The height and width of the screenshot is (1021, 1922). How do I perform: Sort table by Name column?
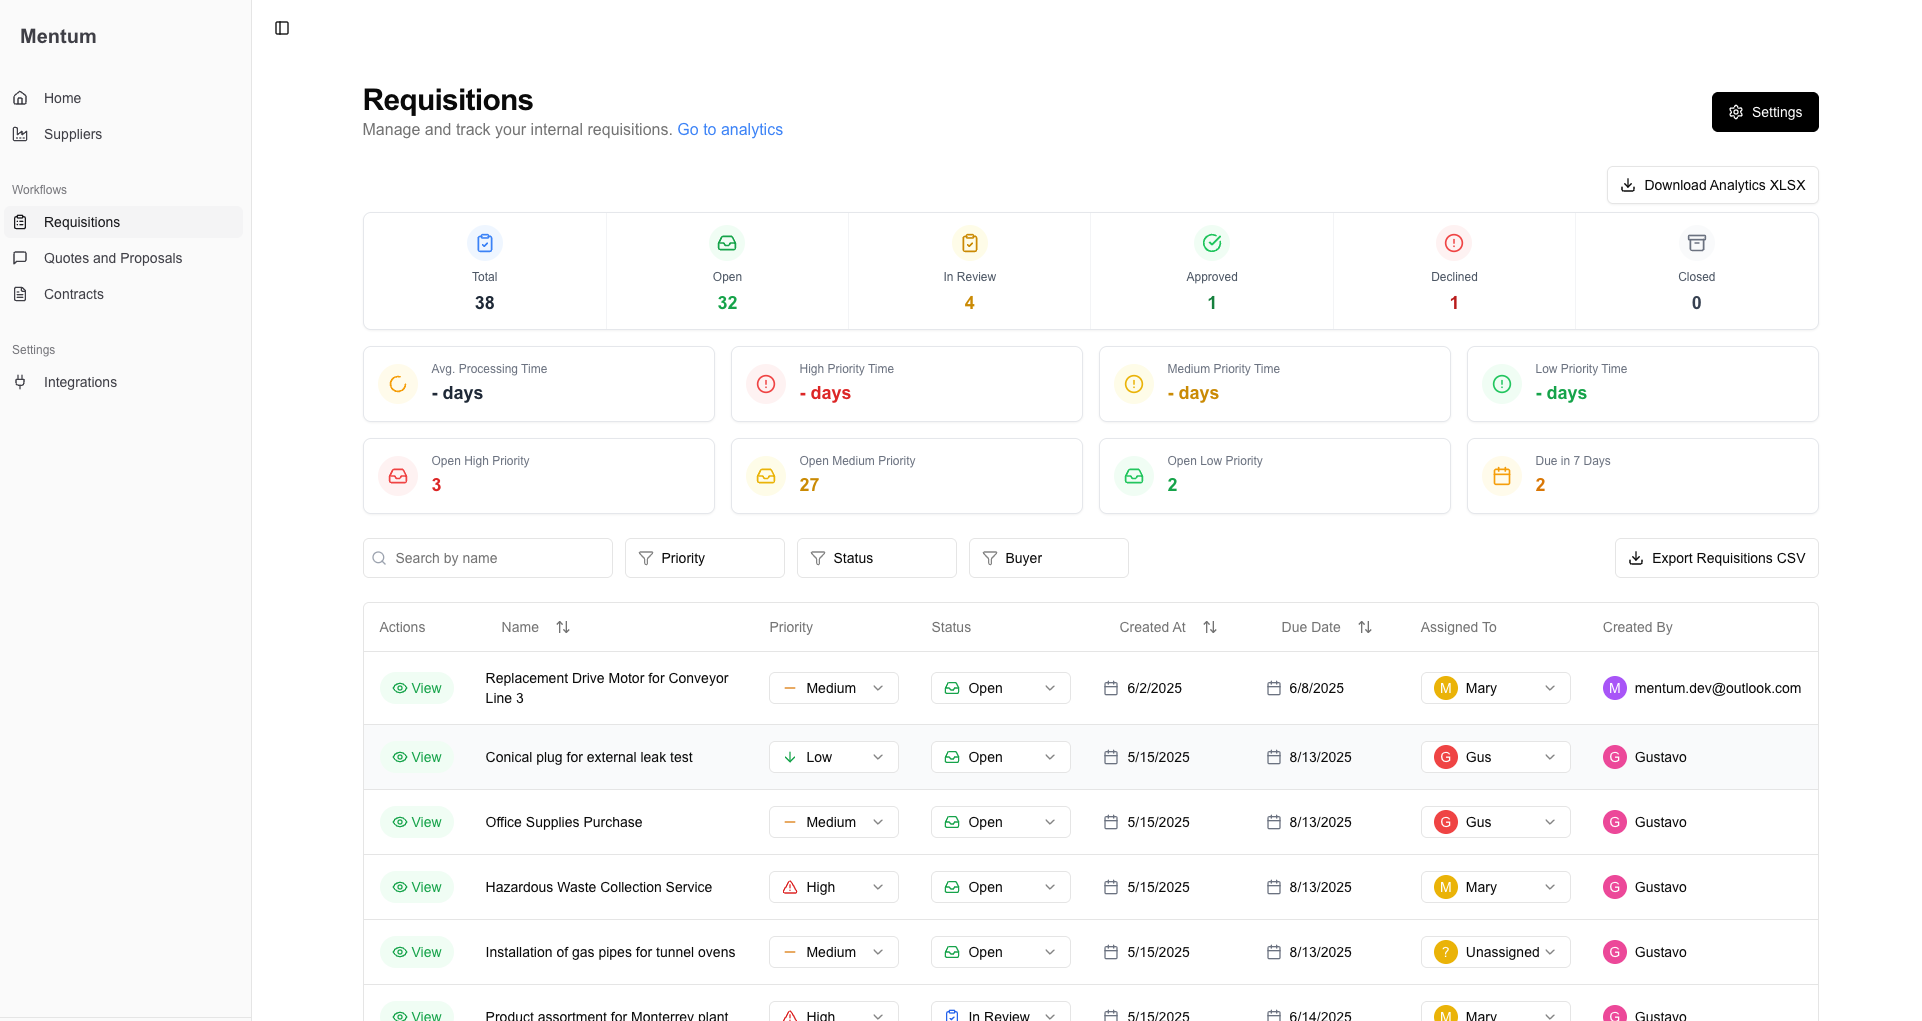click(563, 627)
